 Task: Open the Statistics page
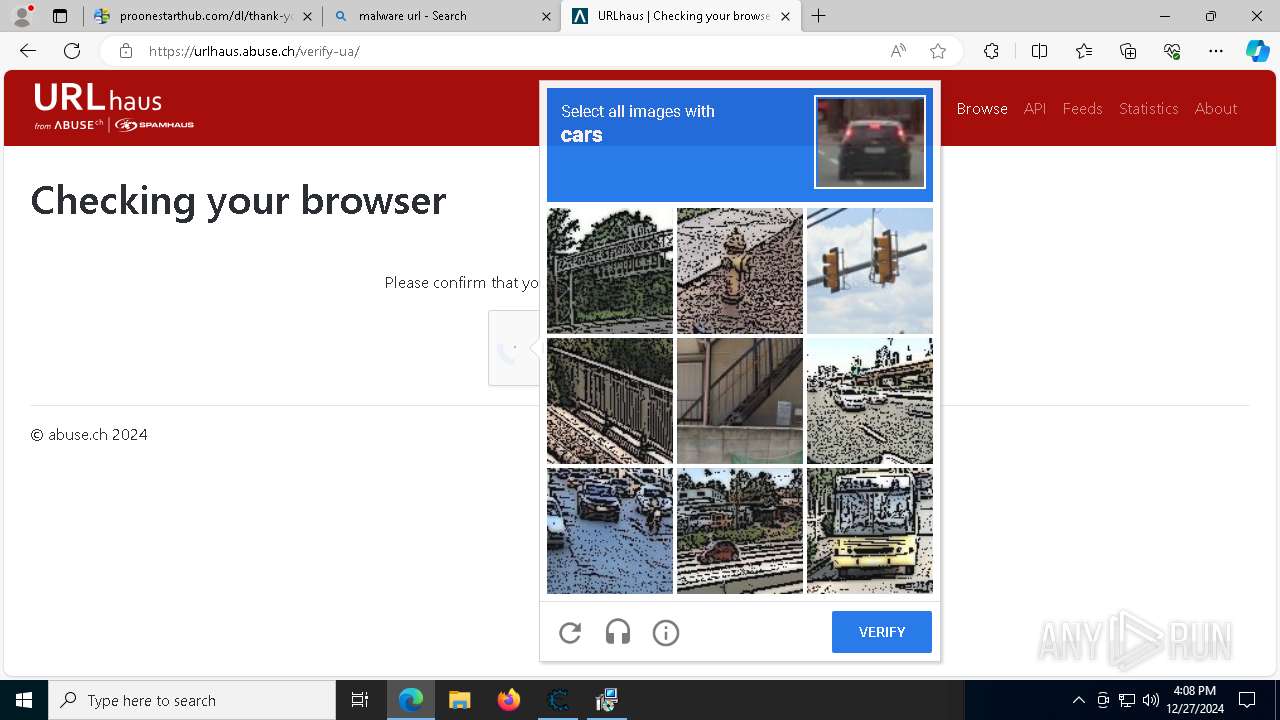1148,108
